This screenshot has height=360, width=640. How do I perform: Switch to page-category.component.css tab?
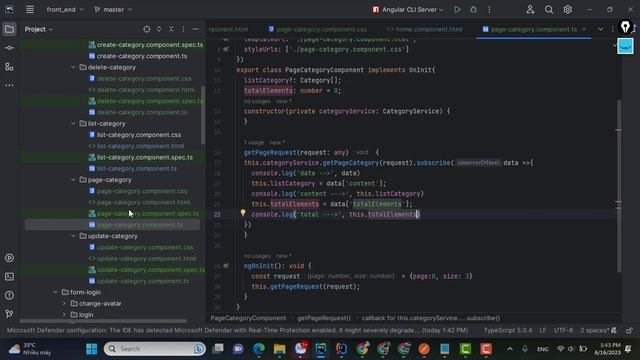click(318, 29)
